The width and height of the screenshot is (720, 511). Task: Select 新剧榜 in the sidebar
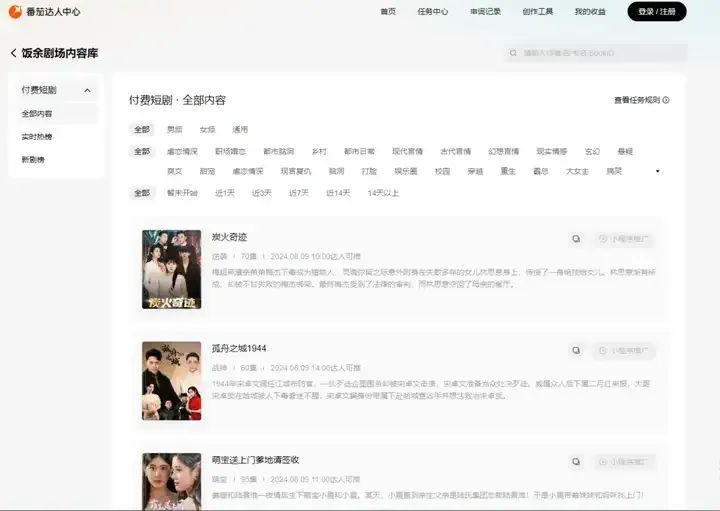[33, 160]
